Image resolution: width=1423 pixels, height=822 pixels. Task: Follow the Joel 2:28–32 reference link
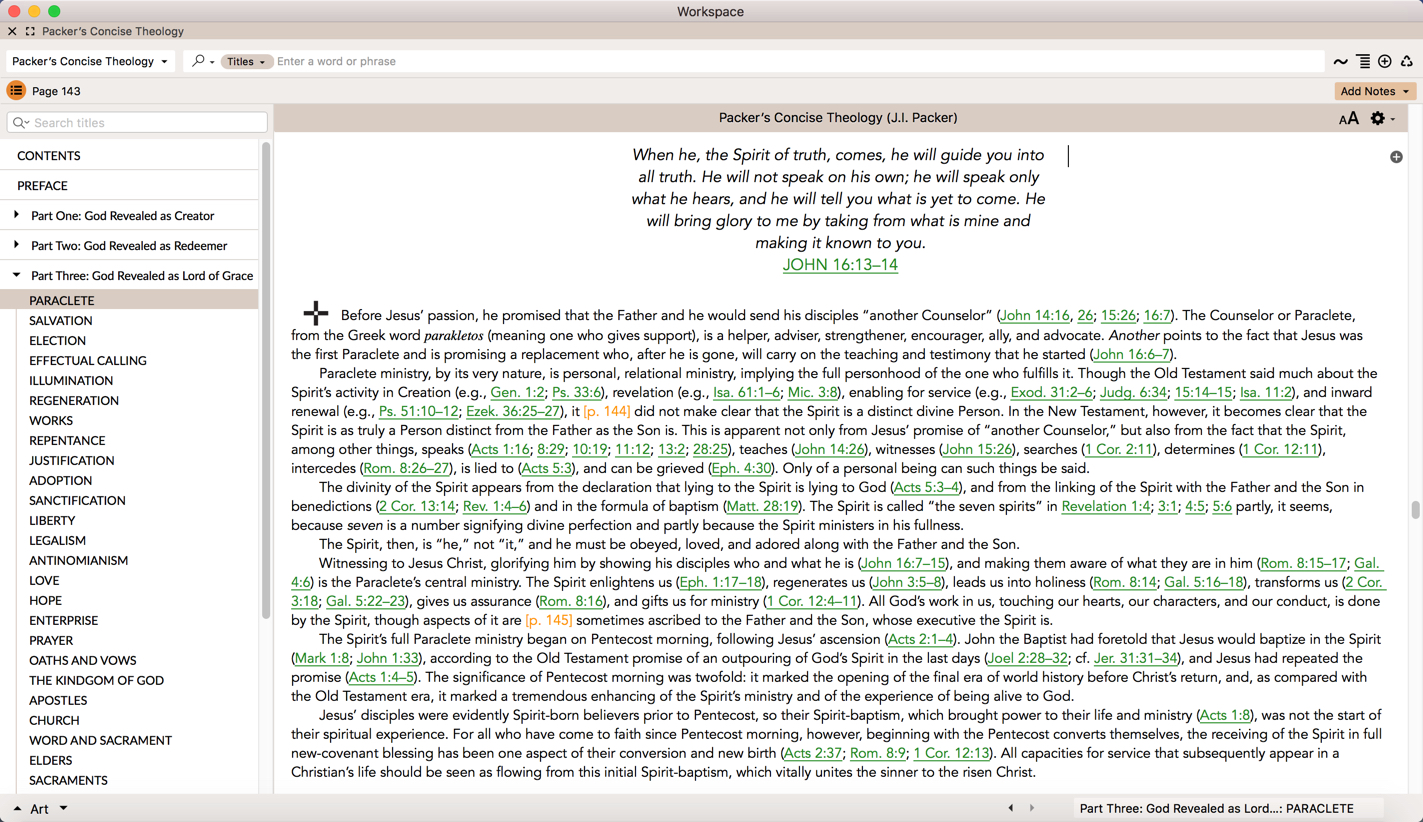pyautogui.click(x=1027, y=659)
